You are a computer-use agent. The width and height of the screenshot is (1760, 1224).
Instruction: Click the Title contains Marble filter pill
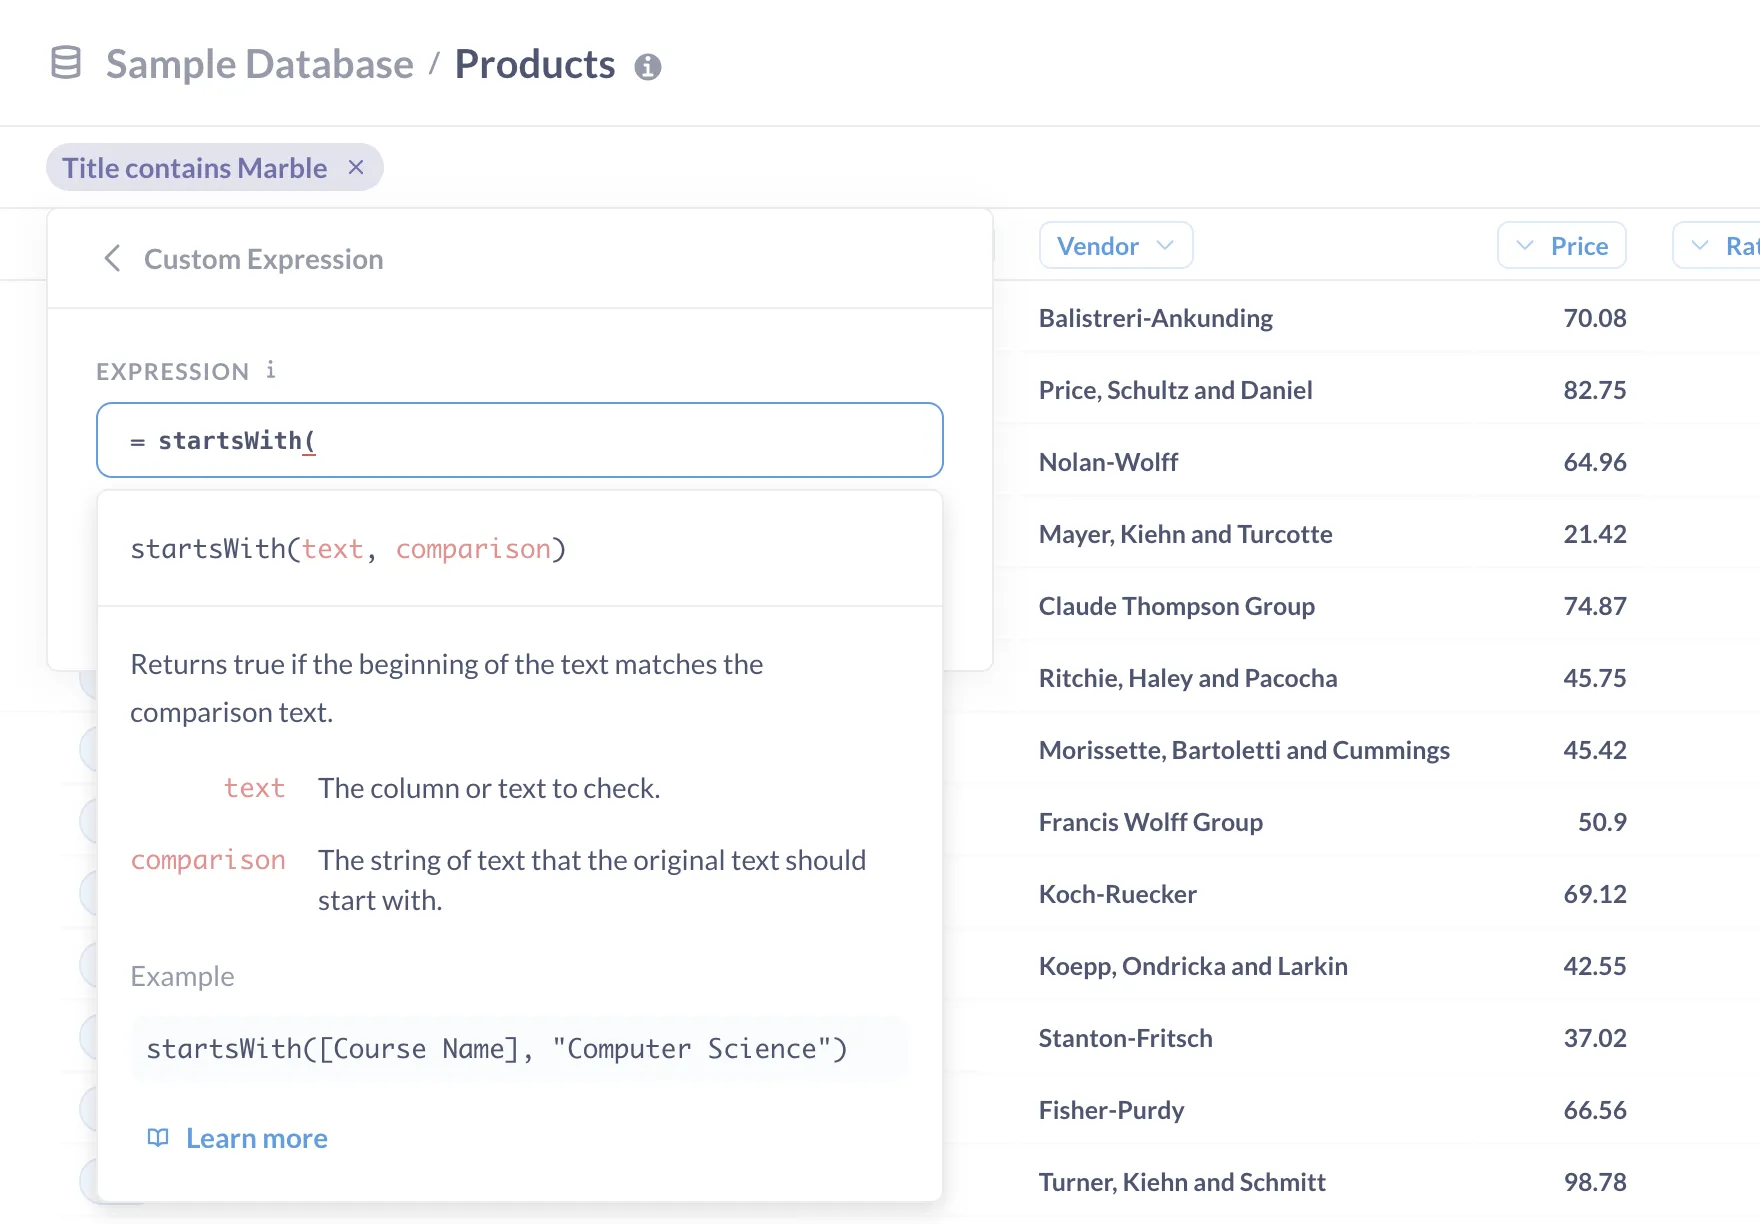tap(195, 168)
